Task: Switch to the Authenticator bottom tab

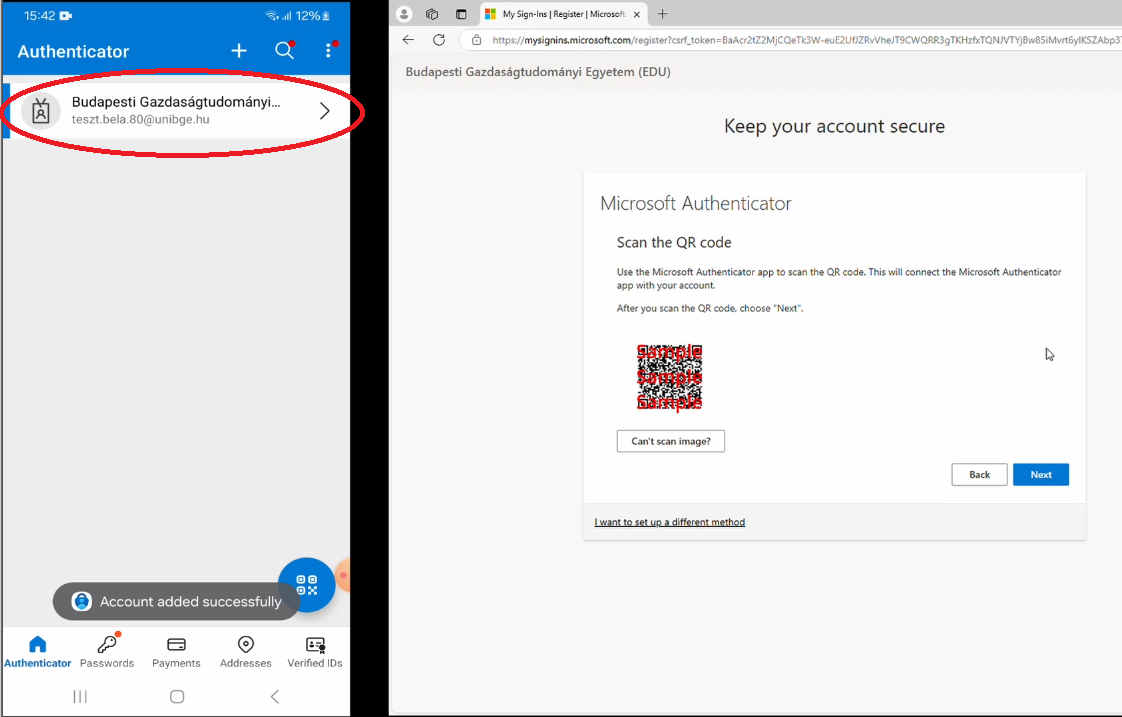Action: 38,652
